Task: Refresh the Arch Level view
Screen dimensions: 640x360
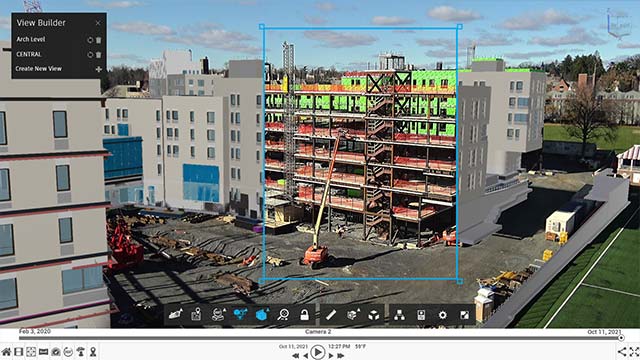Action: point(90,40)
